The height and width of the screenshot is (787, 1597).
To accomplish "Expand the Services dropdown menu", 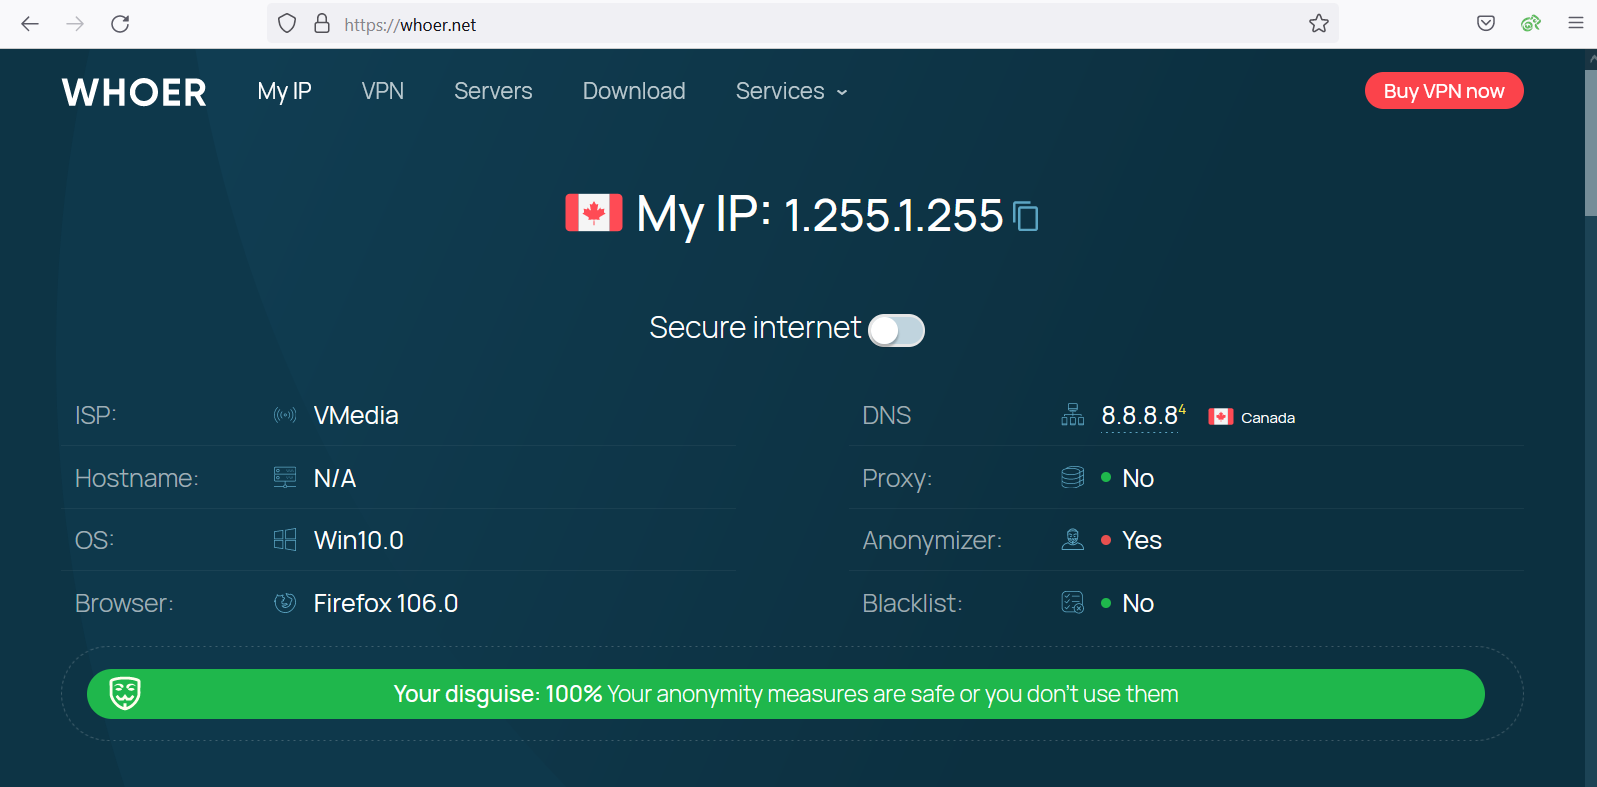I will 791,91.
